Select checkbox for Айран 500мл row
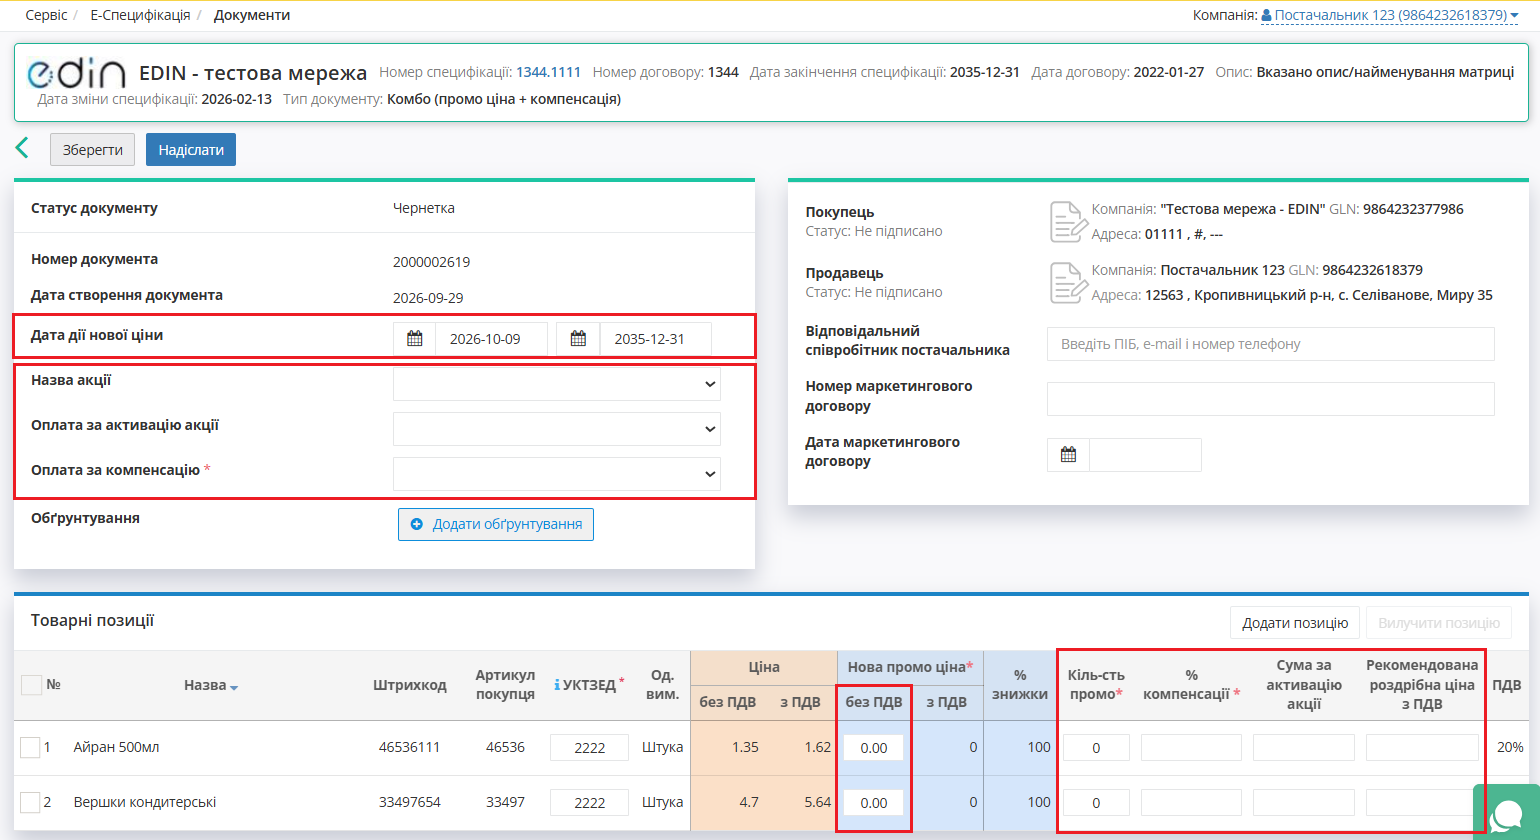1540x840 pixels. (30, 747)
